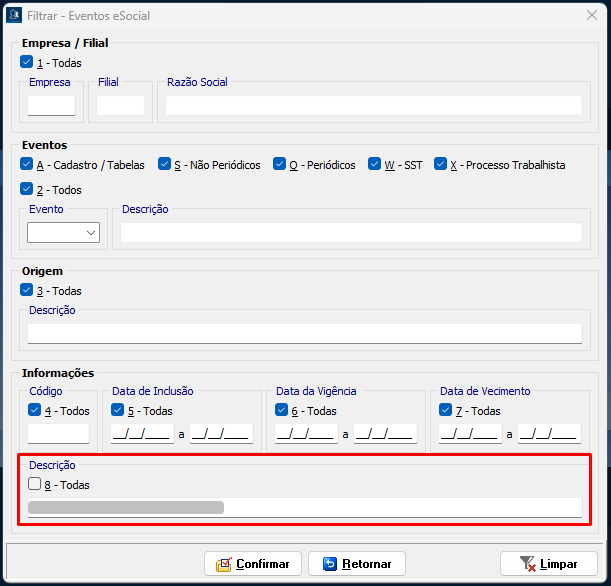Click the Data de Inclusão start date field

141,434
